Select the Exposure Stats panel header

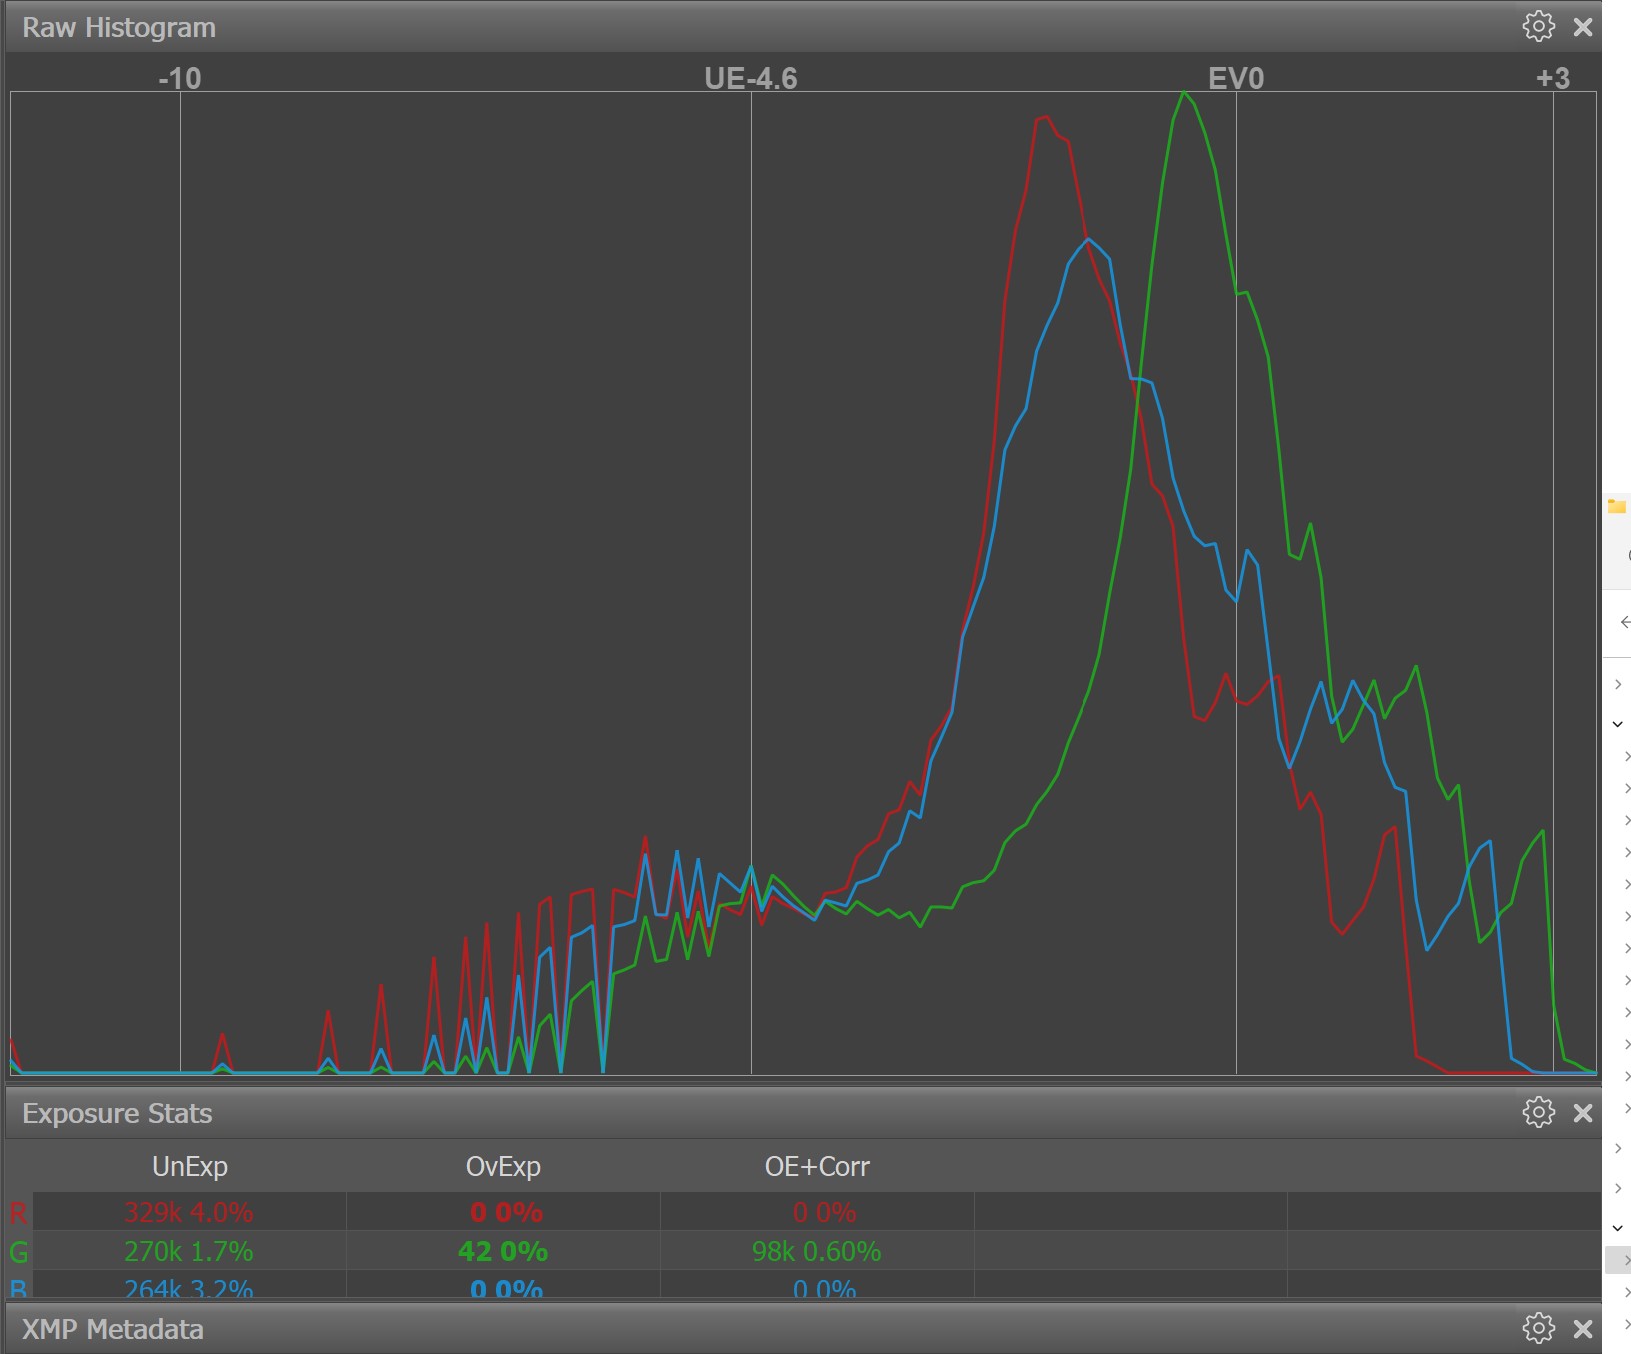click(x=117, y=1113)
